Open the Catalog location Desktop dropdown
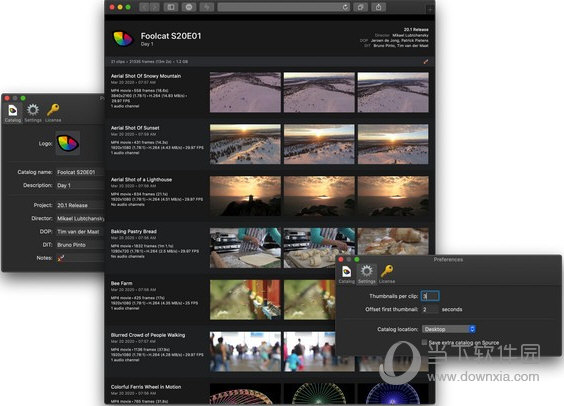The height and width of the screenshot is (406, 564). coord(449,329)
